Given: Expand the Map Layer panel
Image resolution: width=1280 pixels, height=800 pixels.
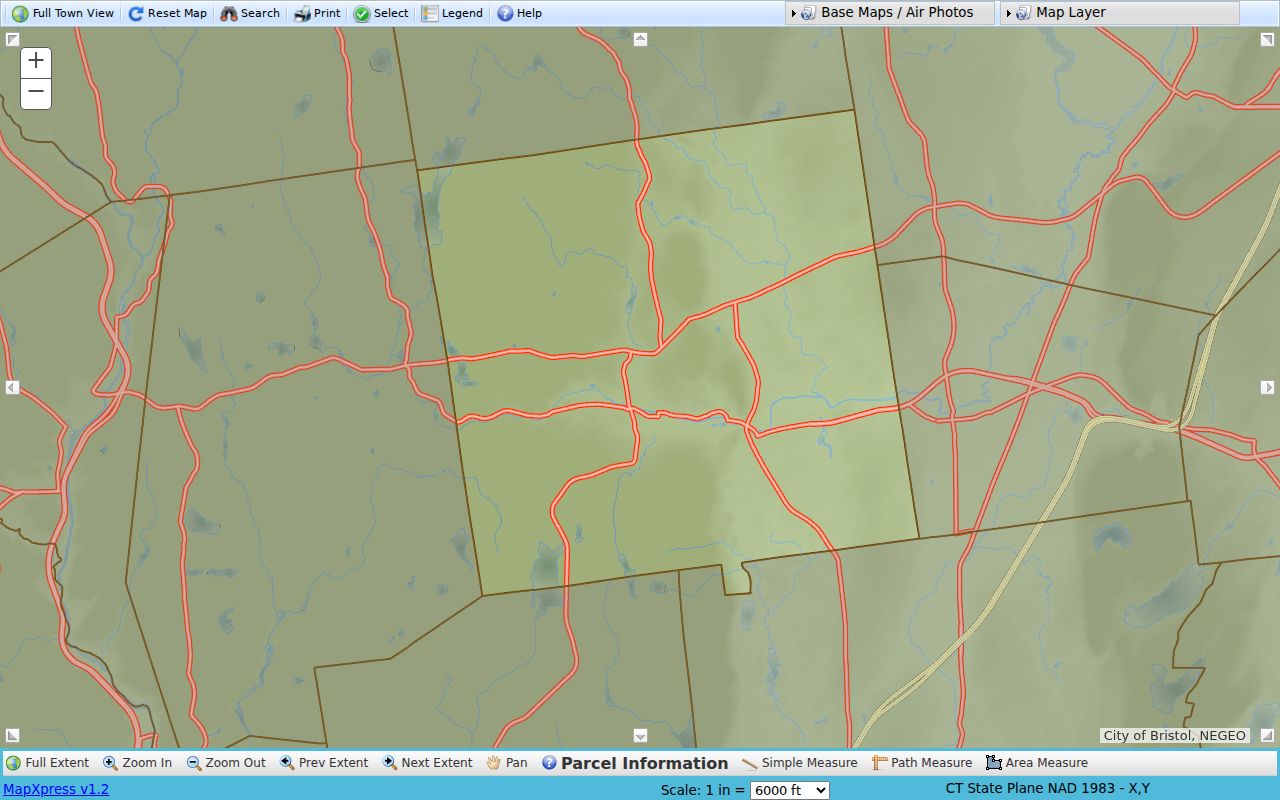Looking at the screenshot, I should [1120, 13].
